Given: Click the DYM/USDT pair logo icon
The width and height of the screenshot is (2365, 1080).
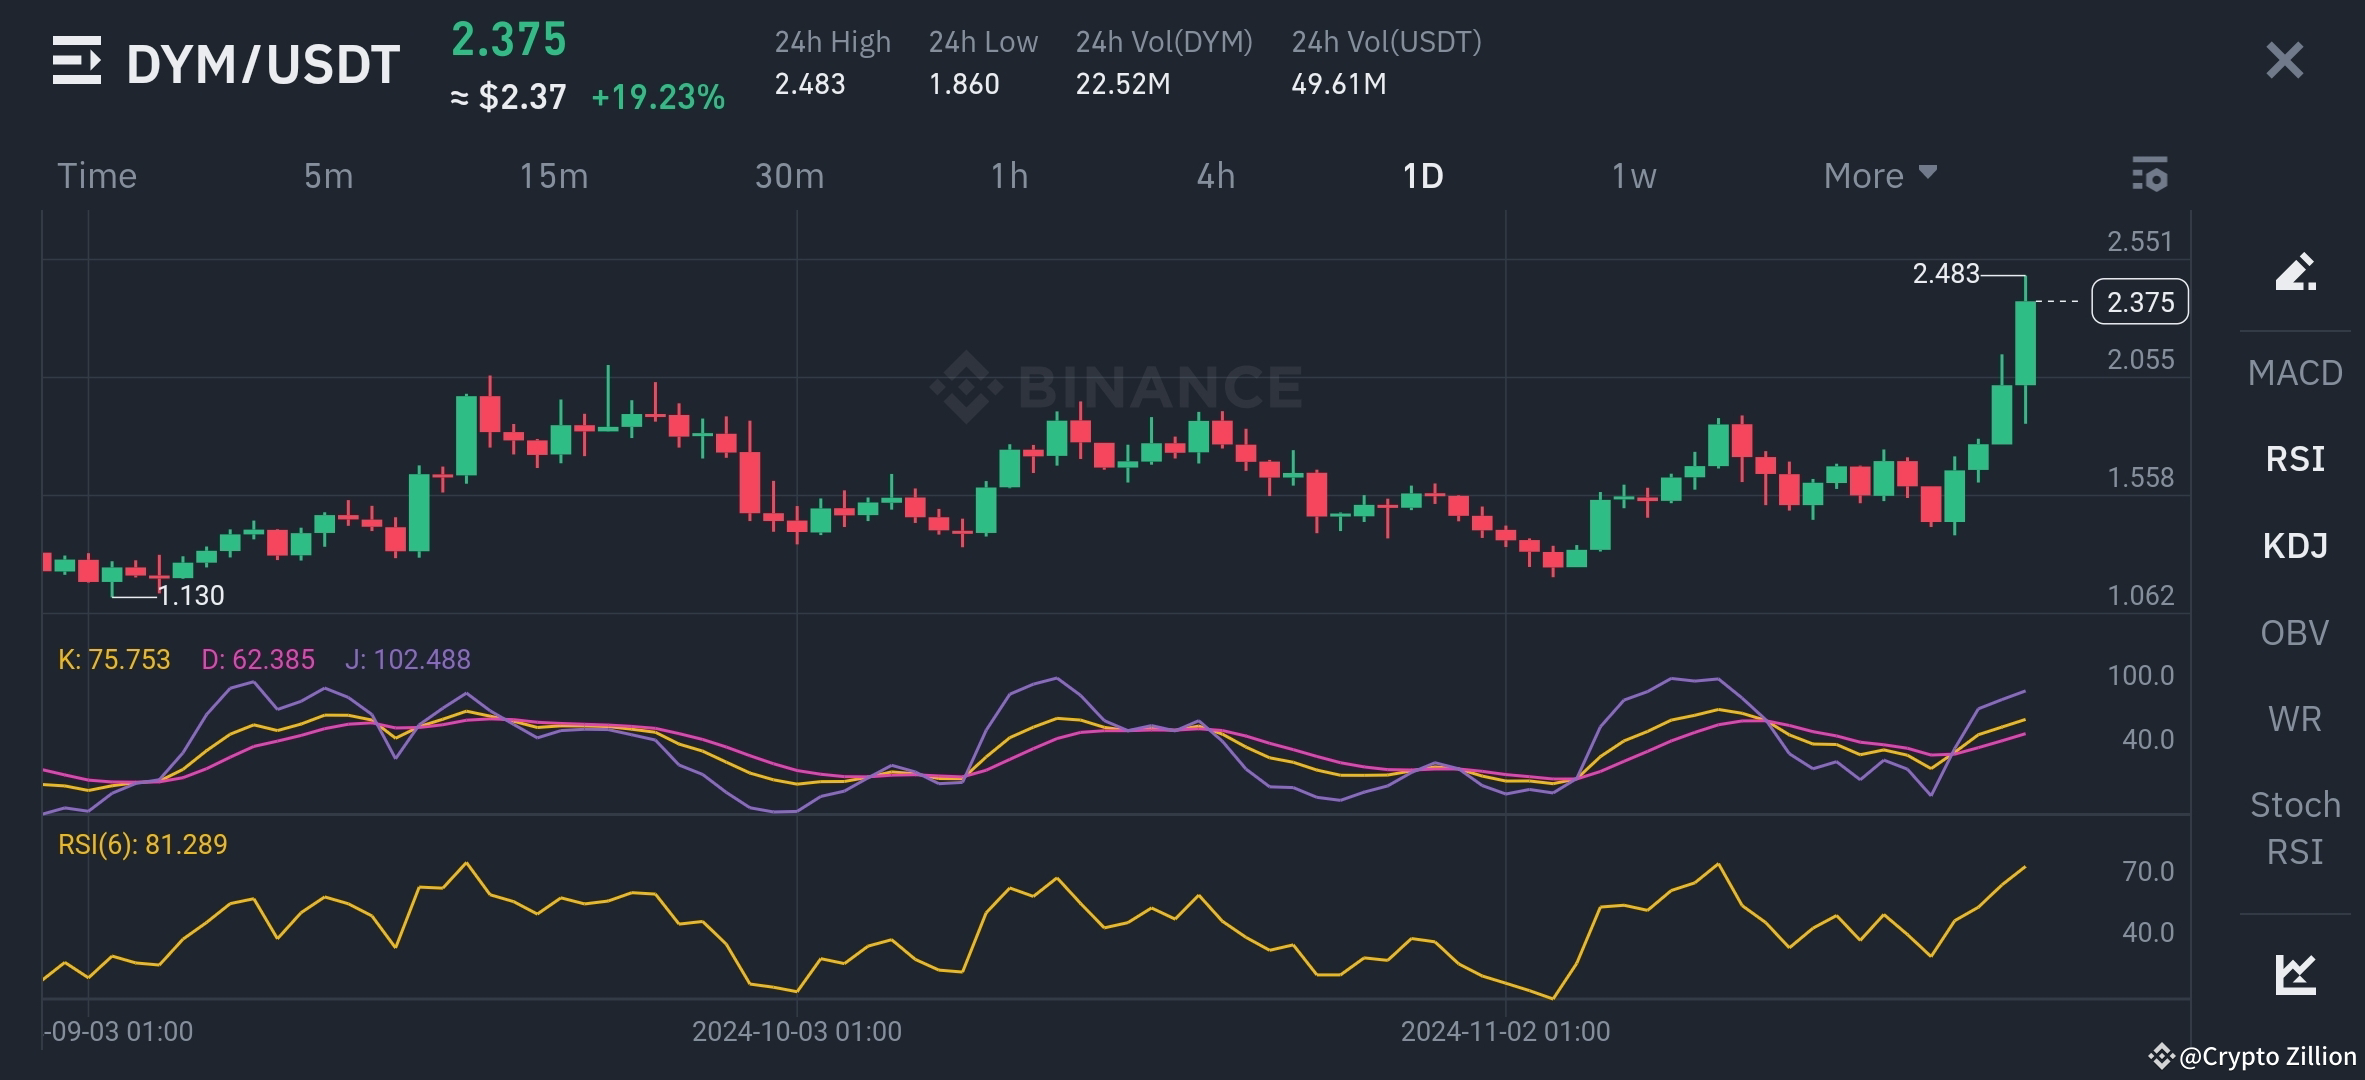Looking at the screenshot, I should tap(77, 62).
